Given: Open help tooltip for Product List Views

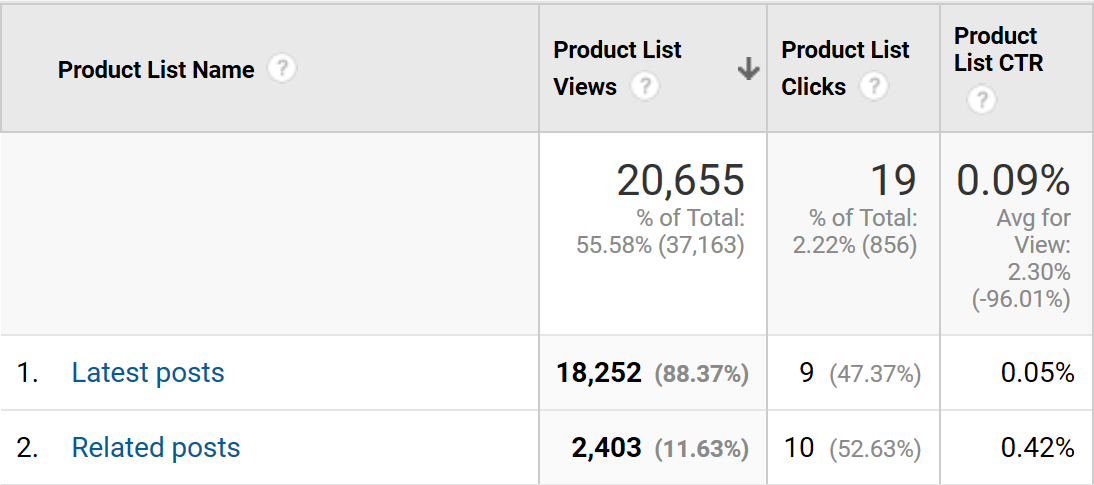Looking at the screenshot, I should 645,87.
